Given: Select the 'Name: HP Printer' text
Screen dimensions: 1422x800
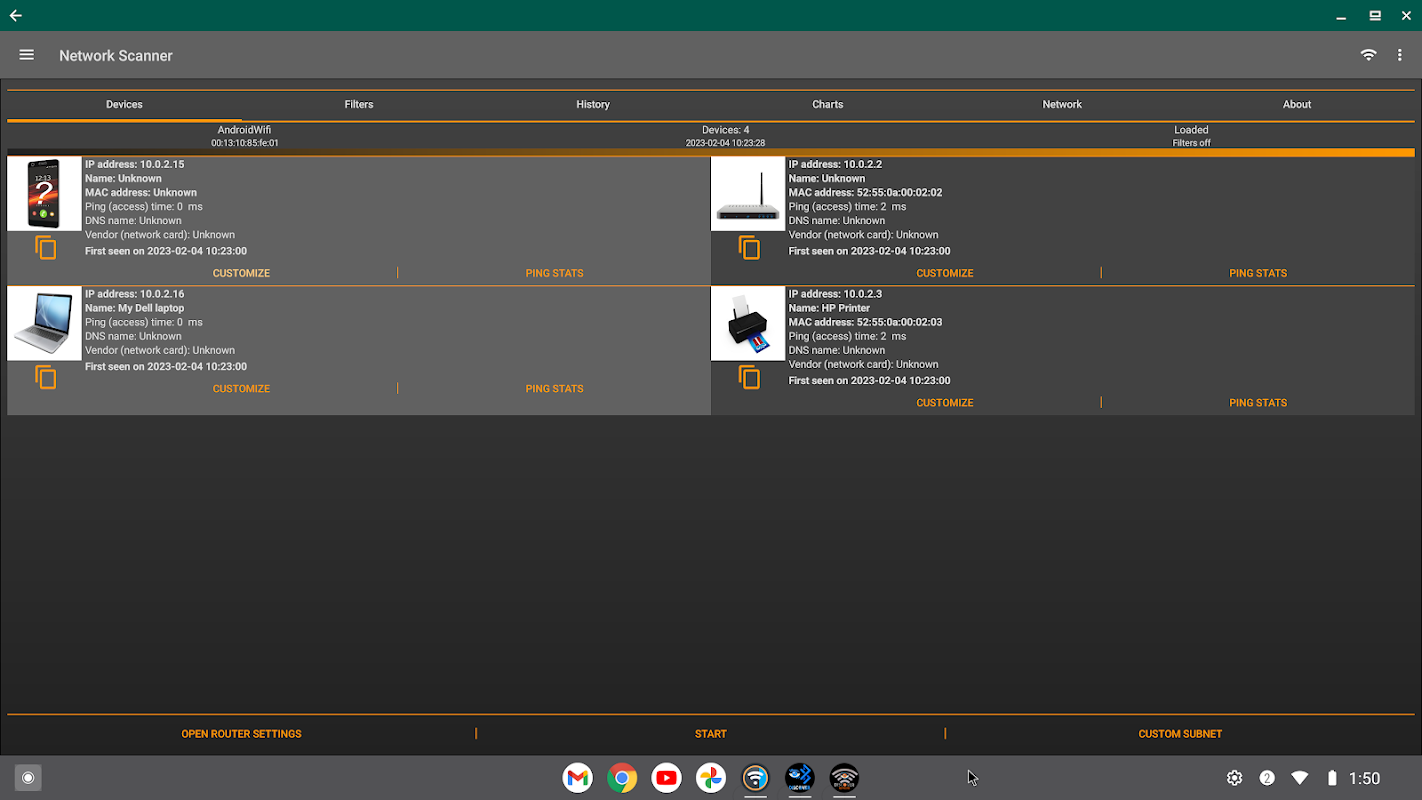Looking at the screenshot, I should tap(829, 308).
